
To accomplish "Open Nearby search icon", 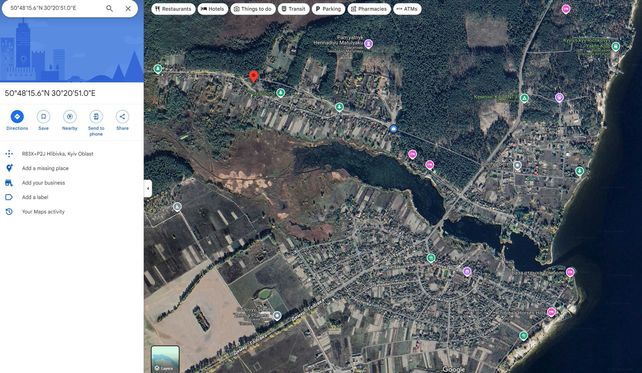I will click(70, 117).
